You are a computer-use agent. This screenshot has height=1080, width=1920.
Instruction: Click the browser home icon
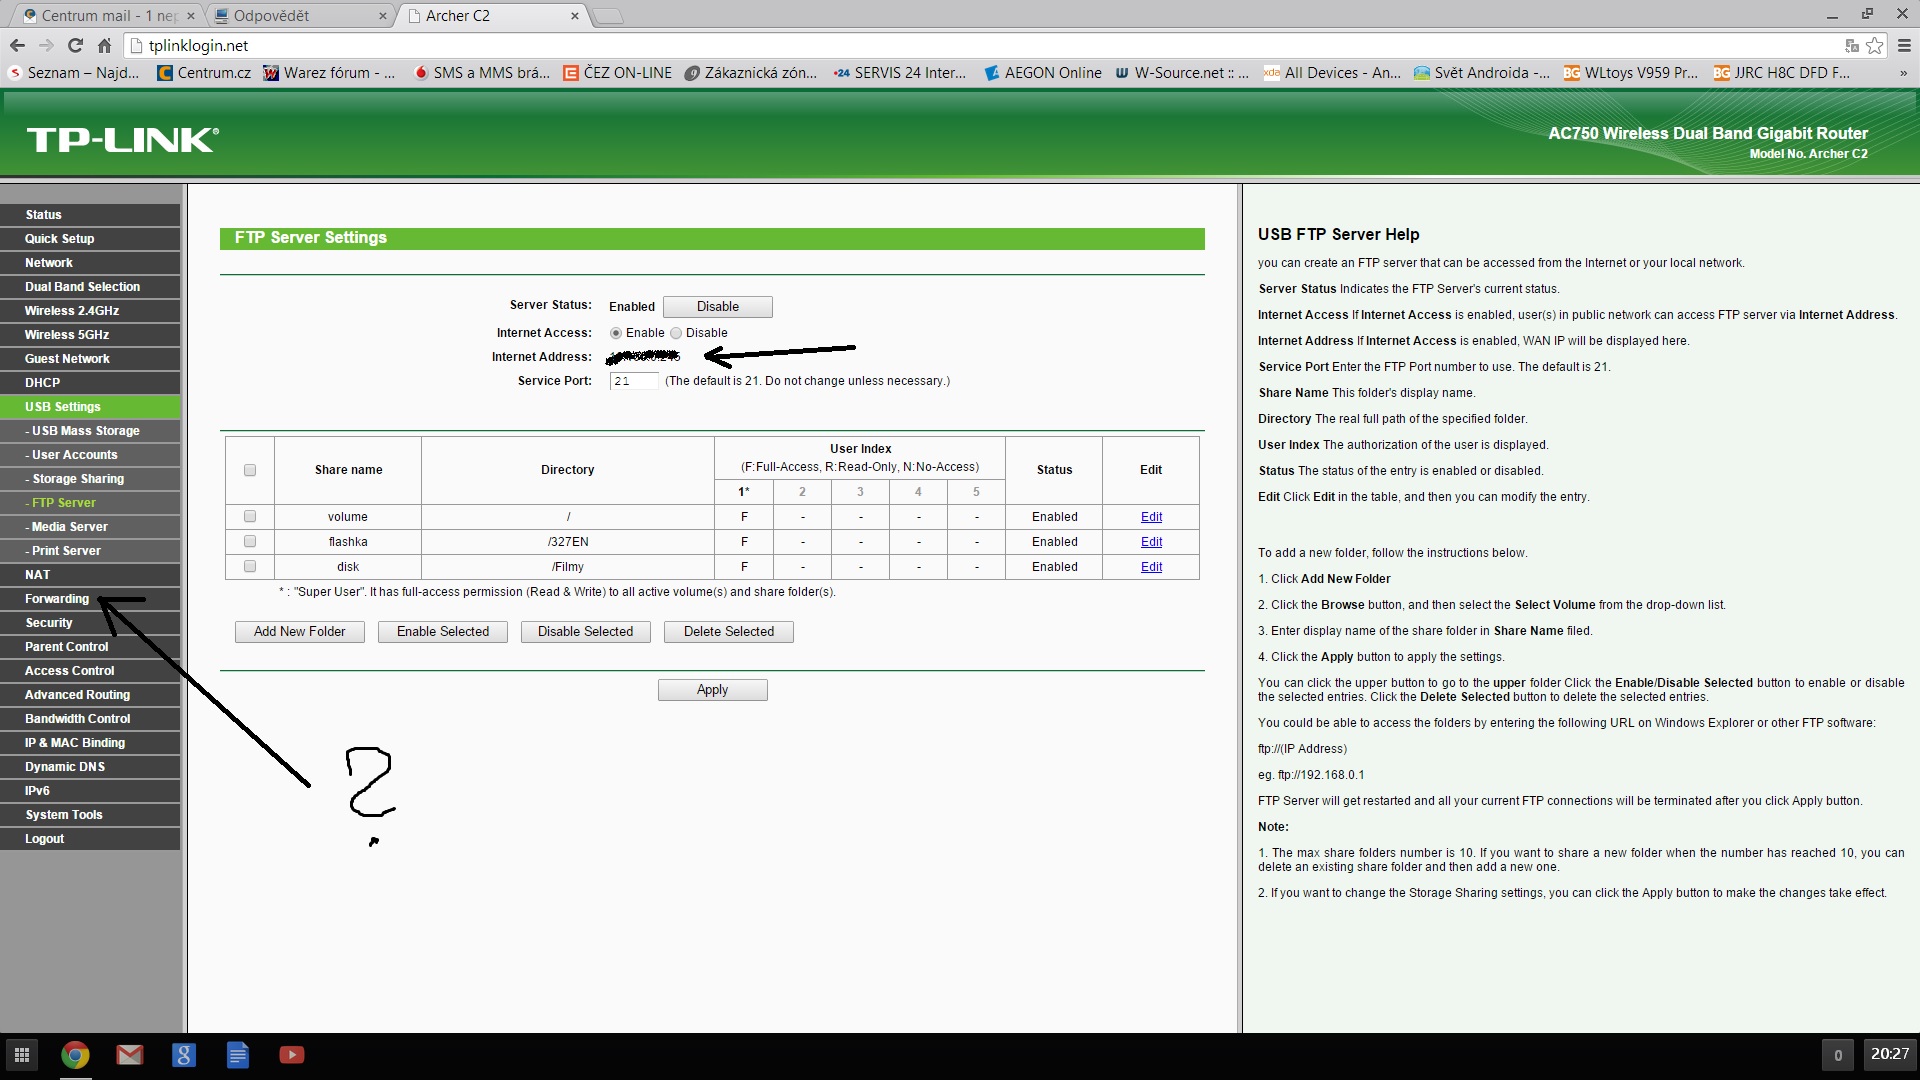[x=104, y=46]
